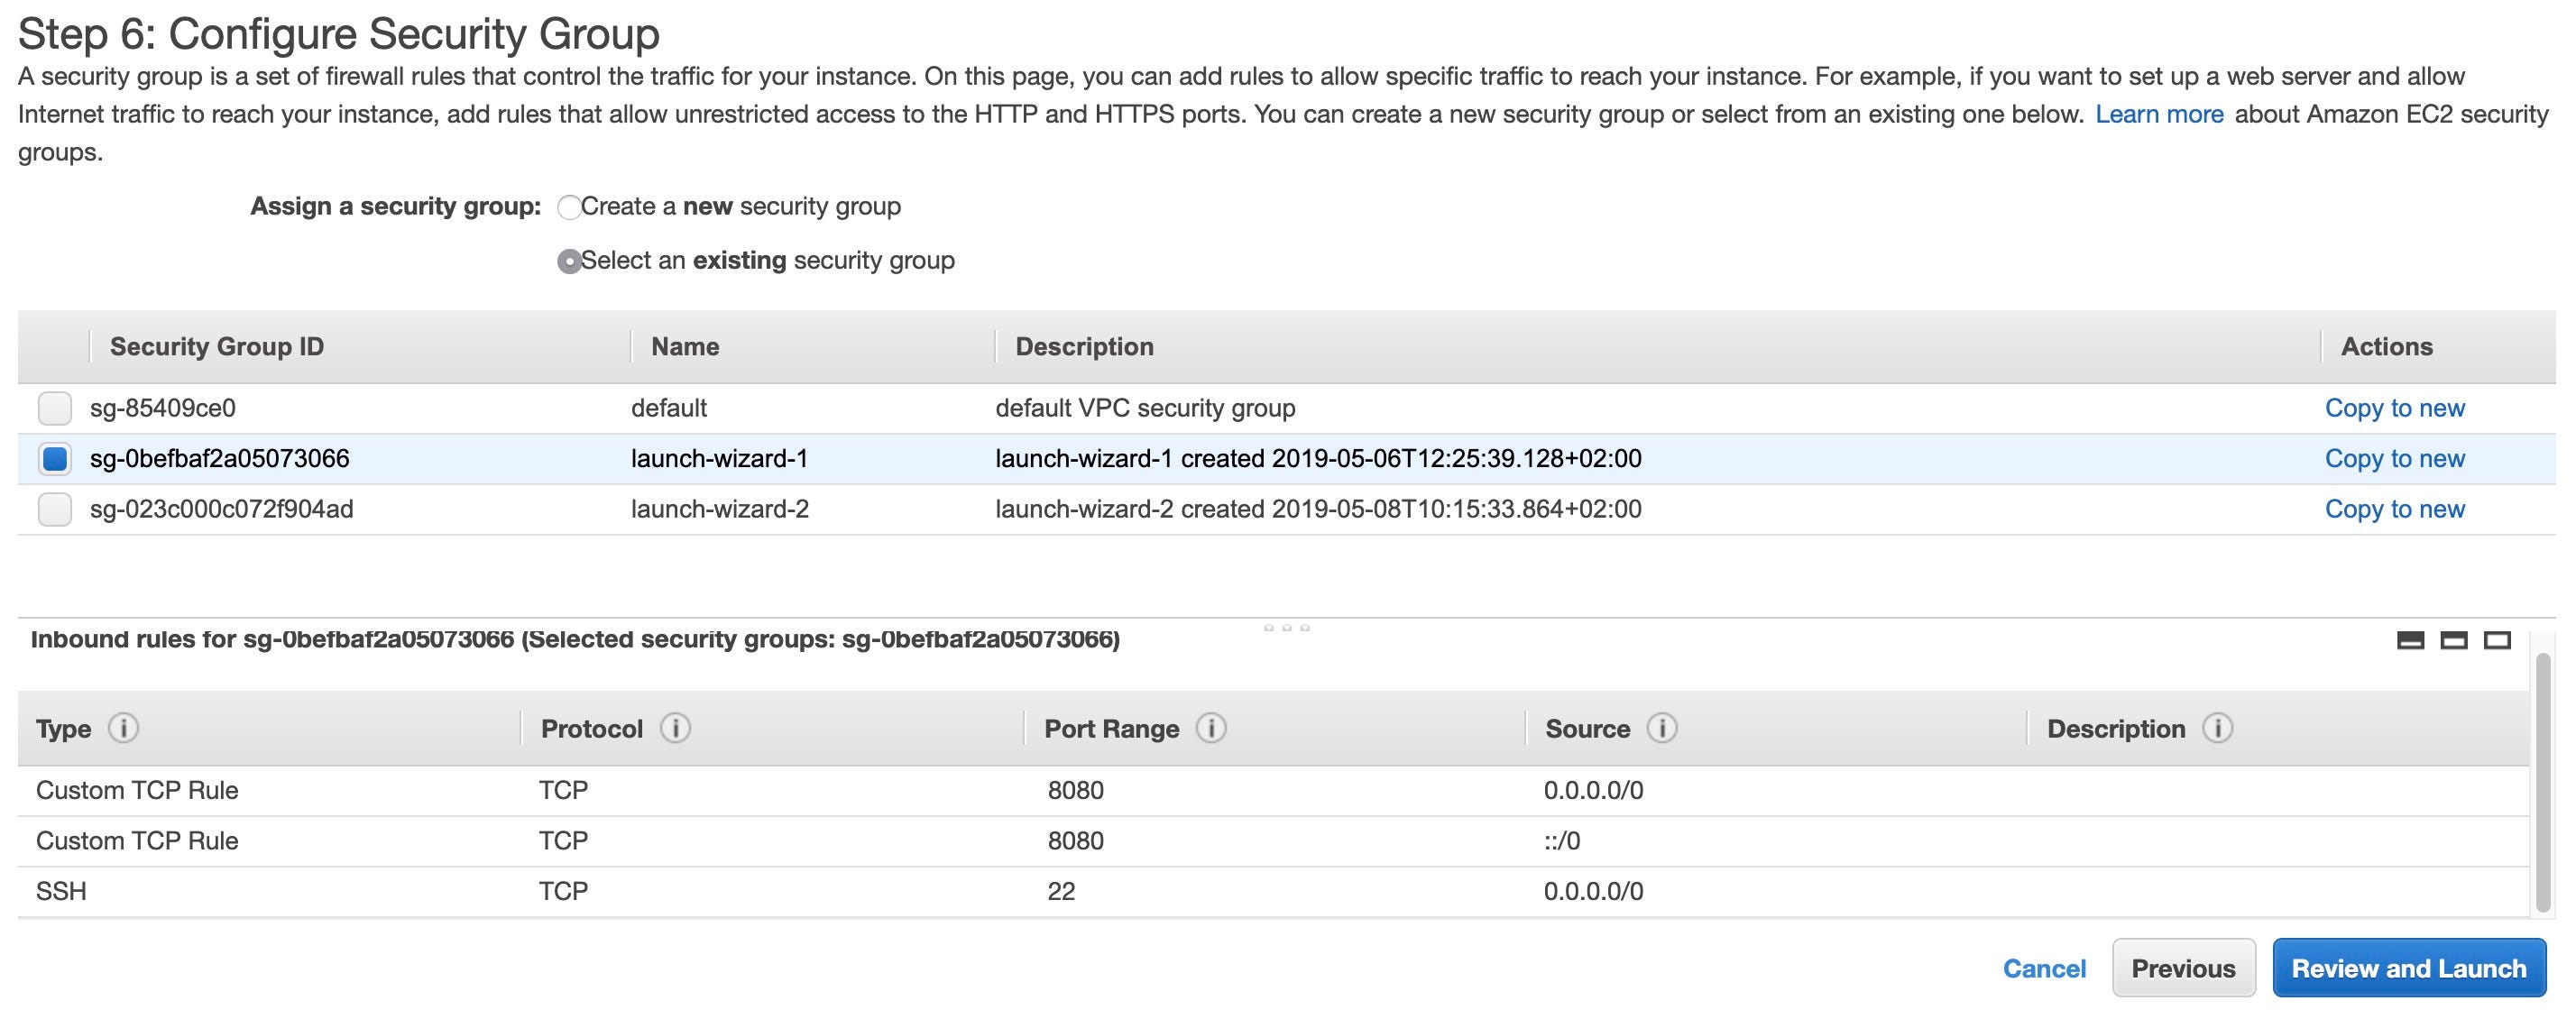
Task: Expand inbound rules panel to full view
Action: tap(2497, 641)
